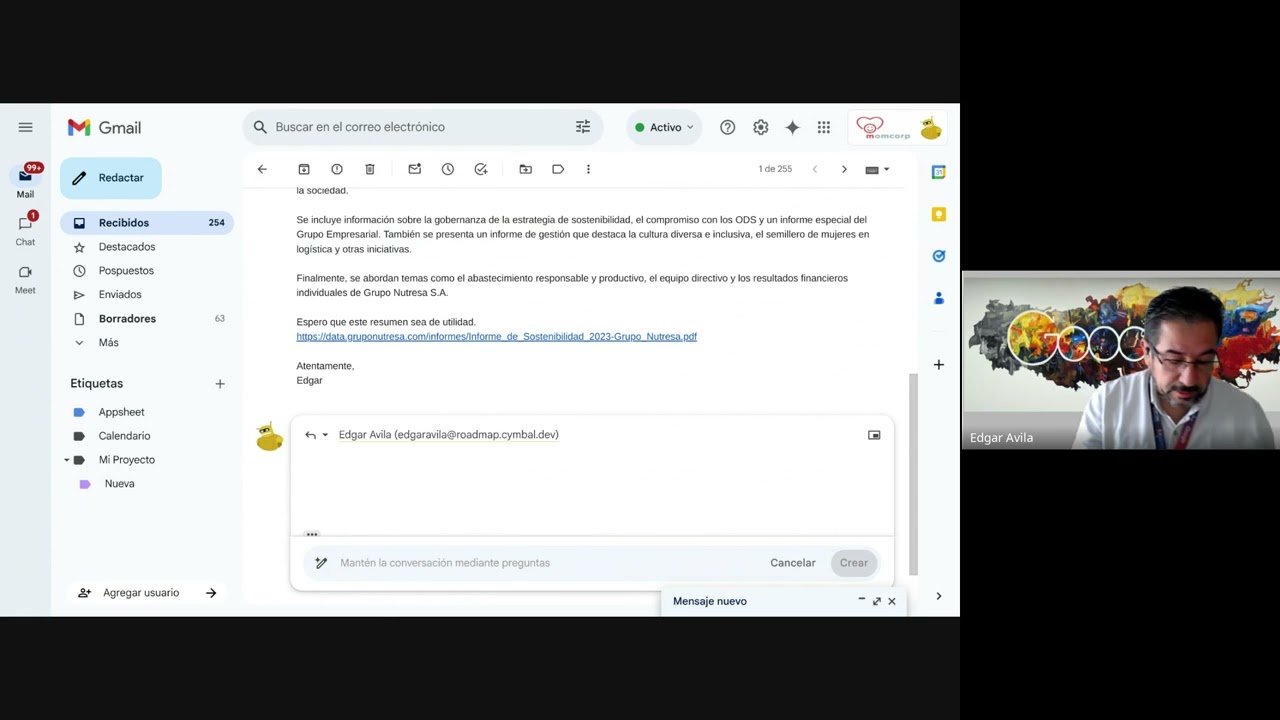Pop out the reply window
This screenshot has height=720, width=1280.
874,435
